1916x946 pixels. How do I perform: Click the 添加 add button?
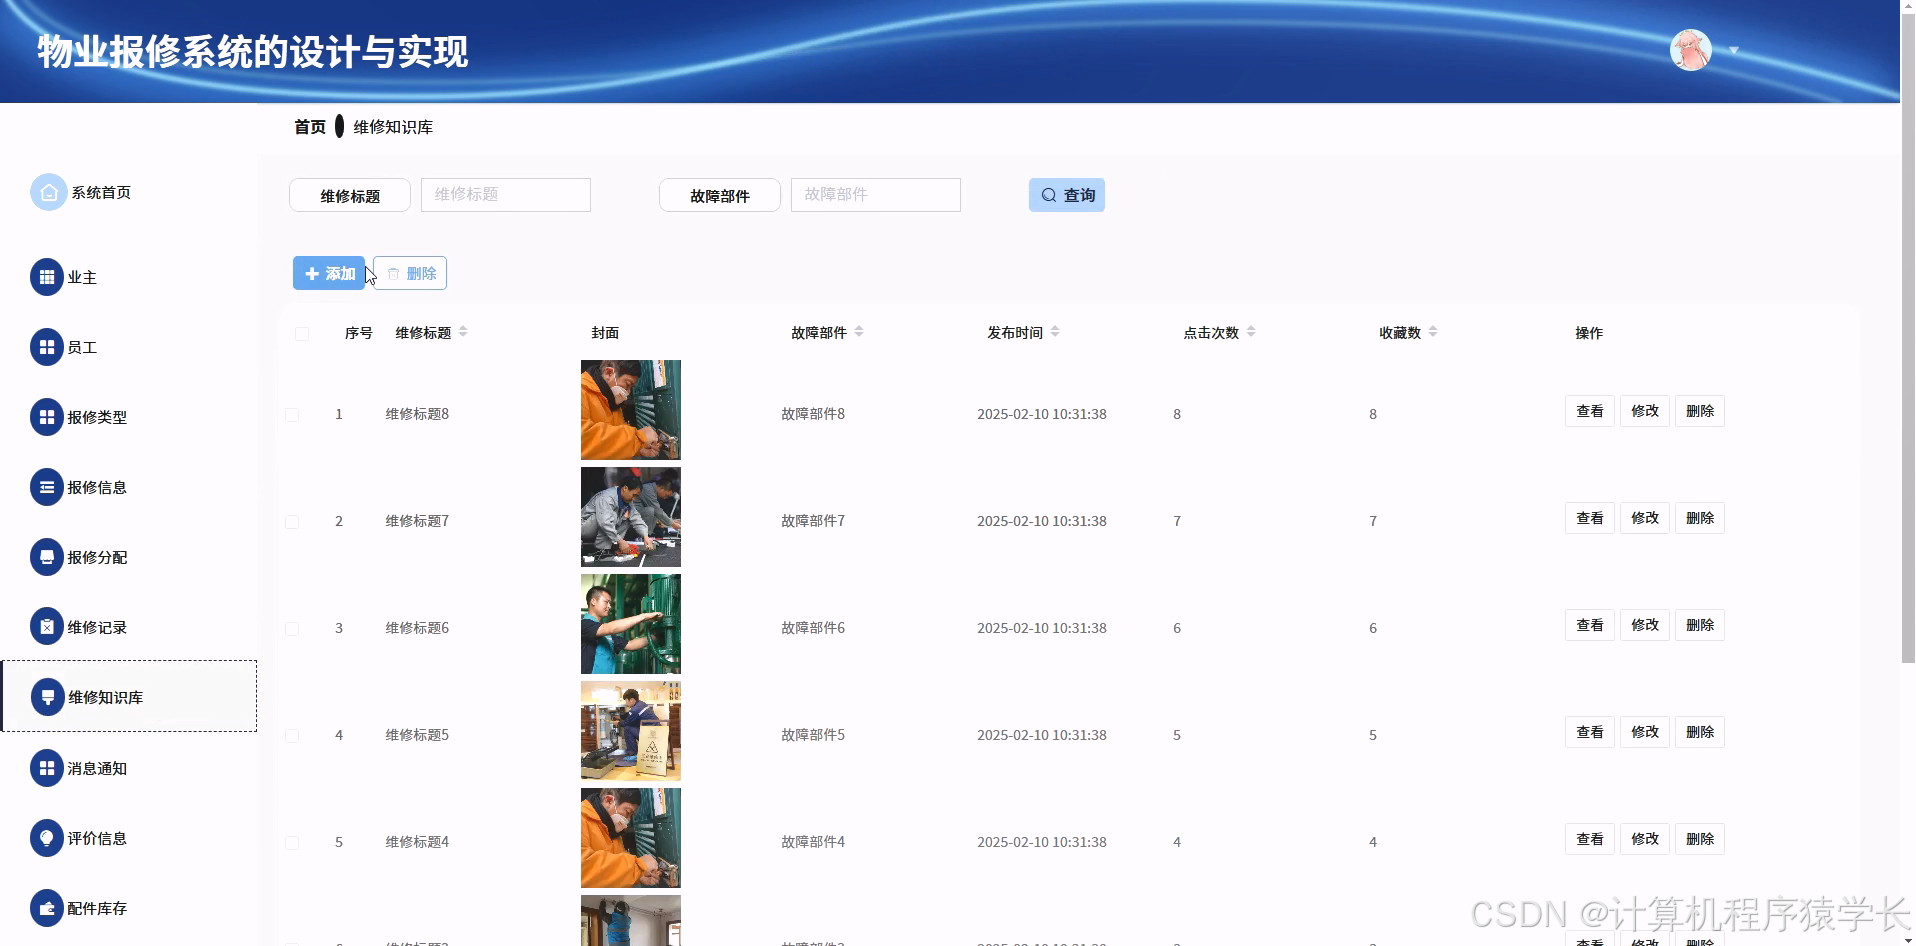click(x=328, y=272)
